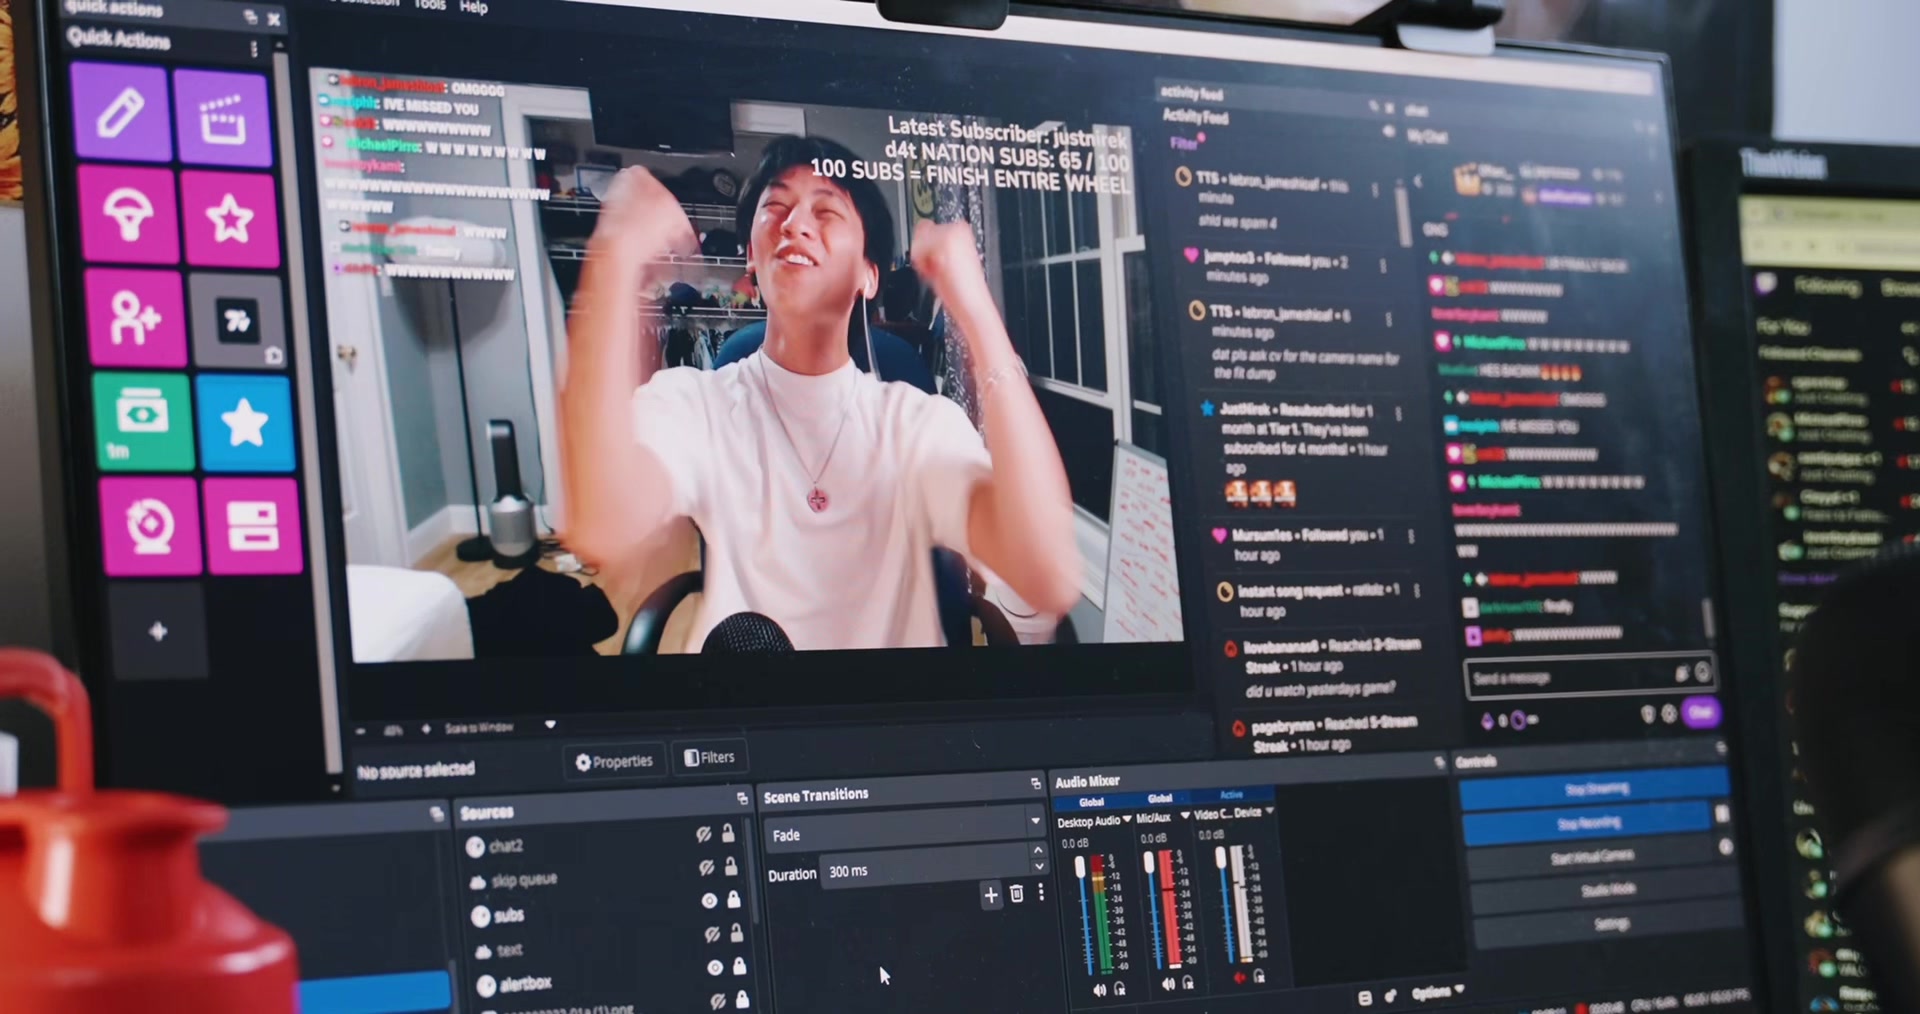Mute the Desktop Audio speaker icon
Screen dimensions: 1920x1014
(x=1099, y=989)
